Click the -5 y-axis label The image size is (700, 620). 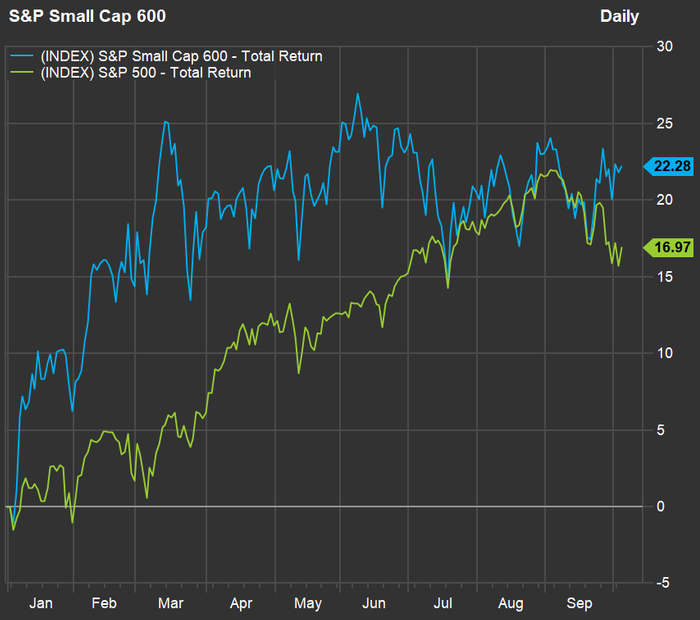[663, 583]
